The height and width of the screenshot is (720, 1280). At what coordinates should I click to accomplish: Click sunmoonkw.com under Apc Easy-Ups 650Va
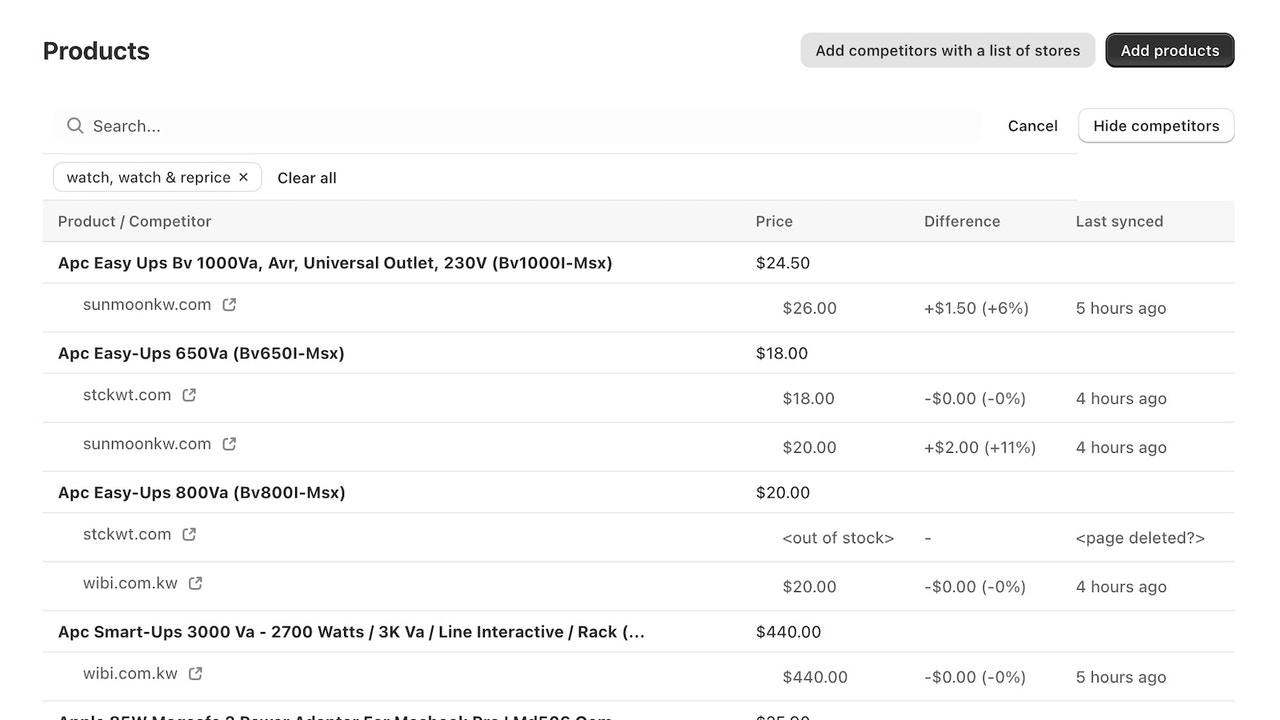[147, 444]
